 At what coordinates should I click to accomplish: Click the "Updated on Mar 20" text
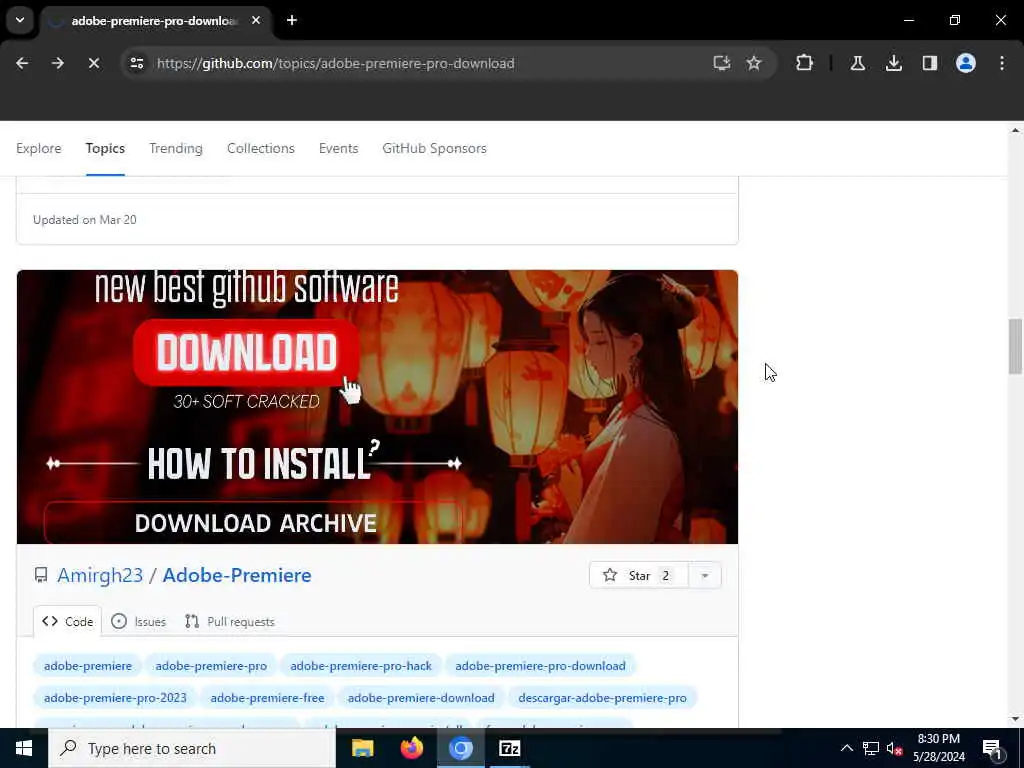[x=85, y=219]
